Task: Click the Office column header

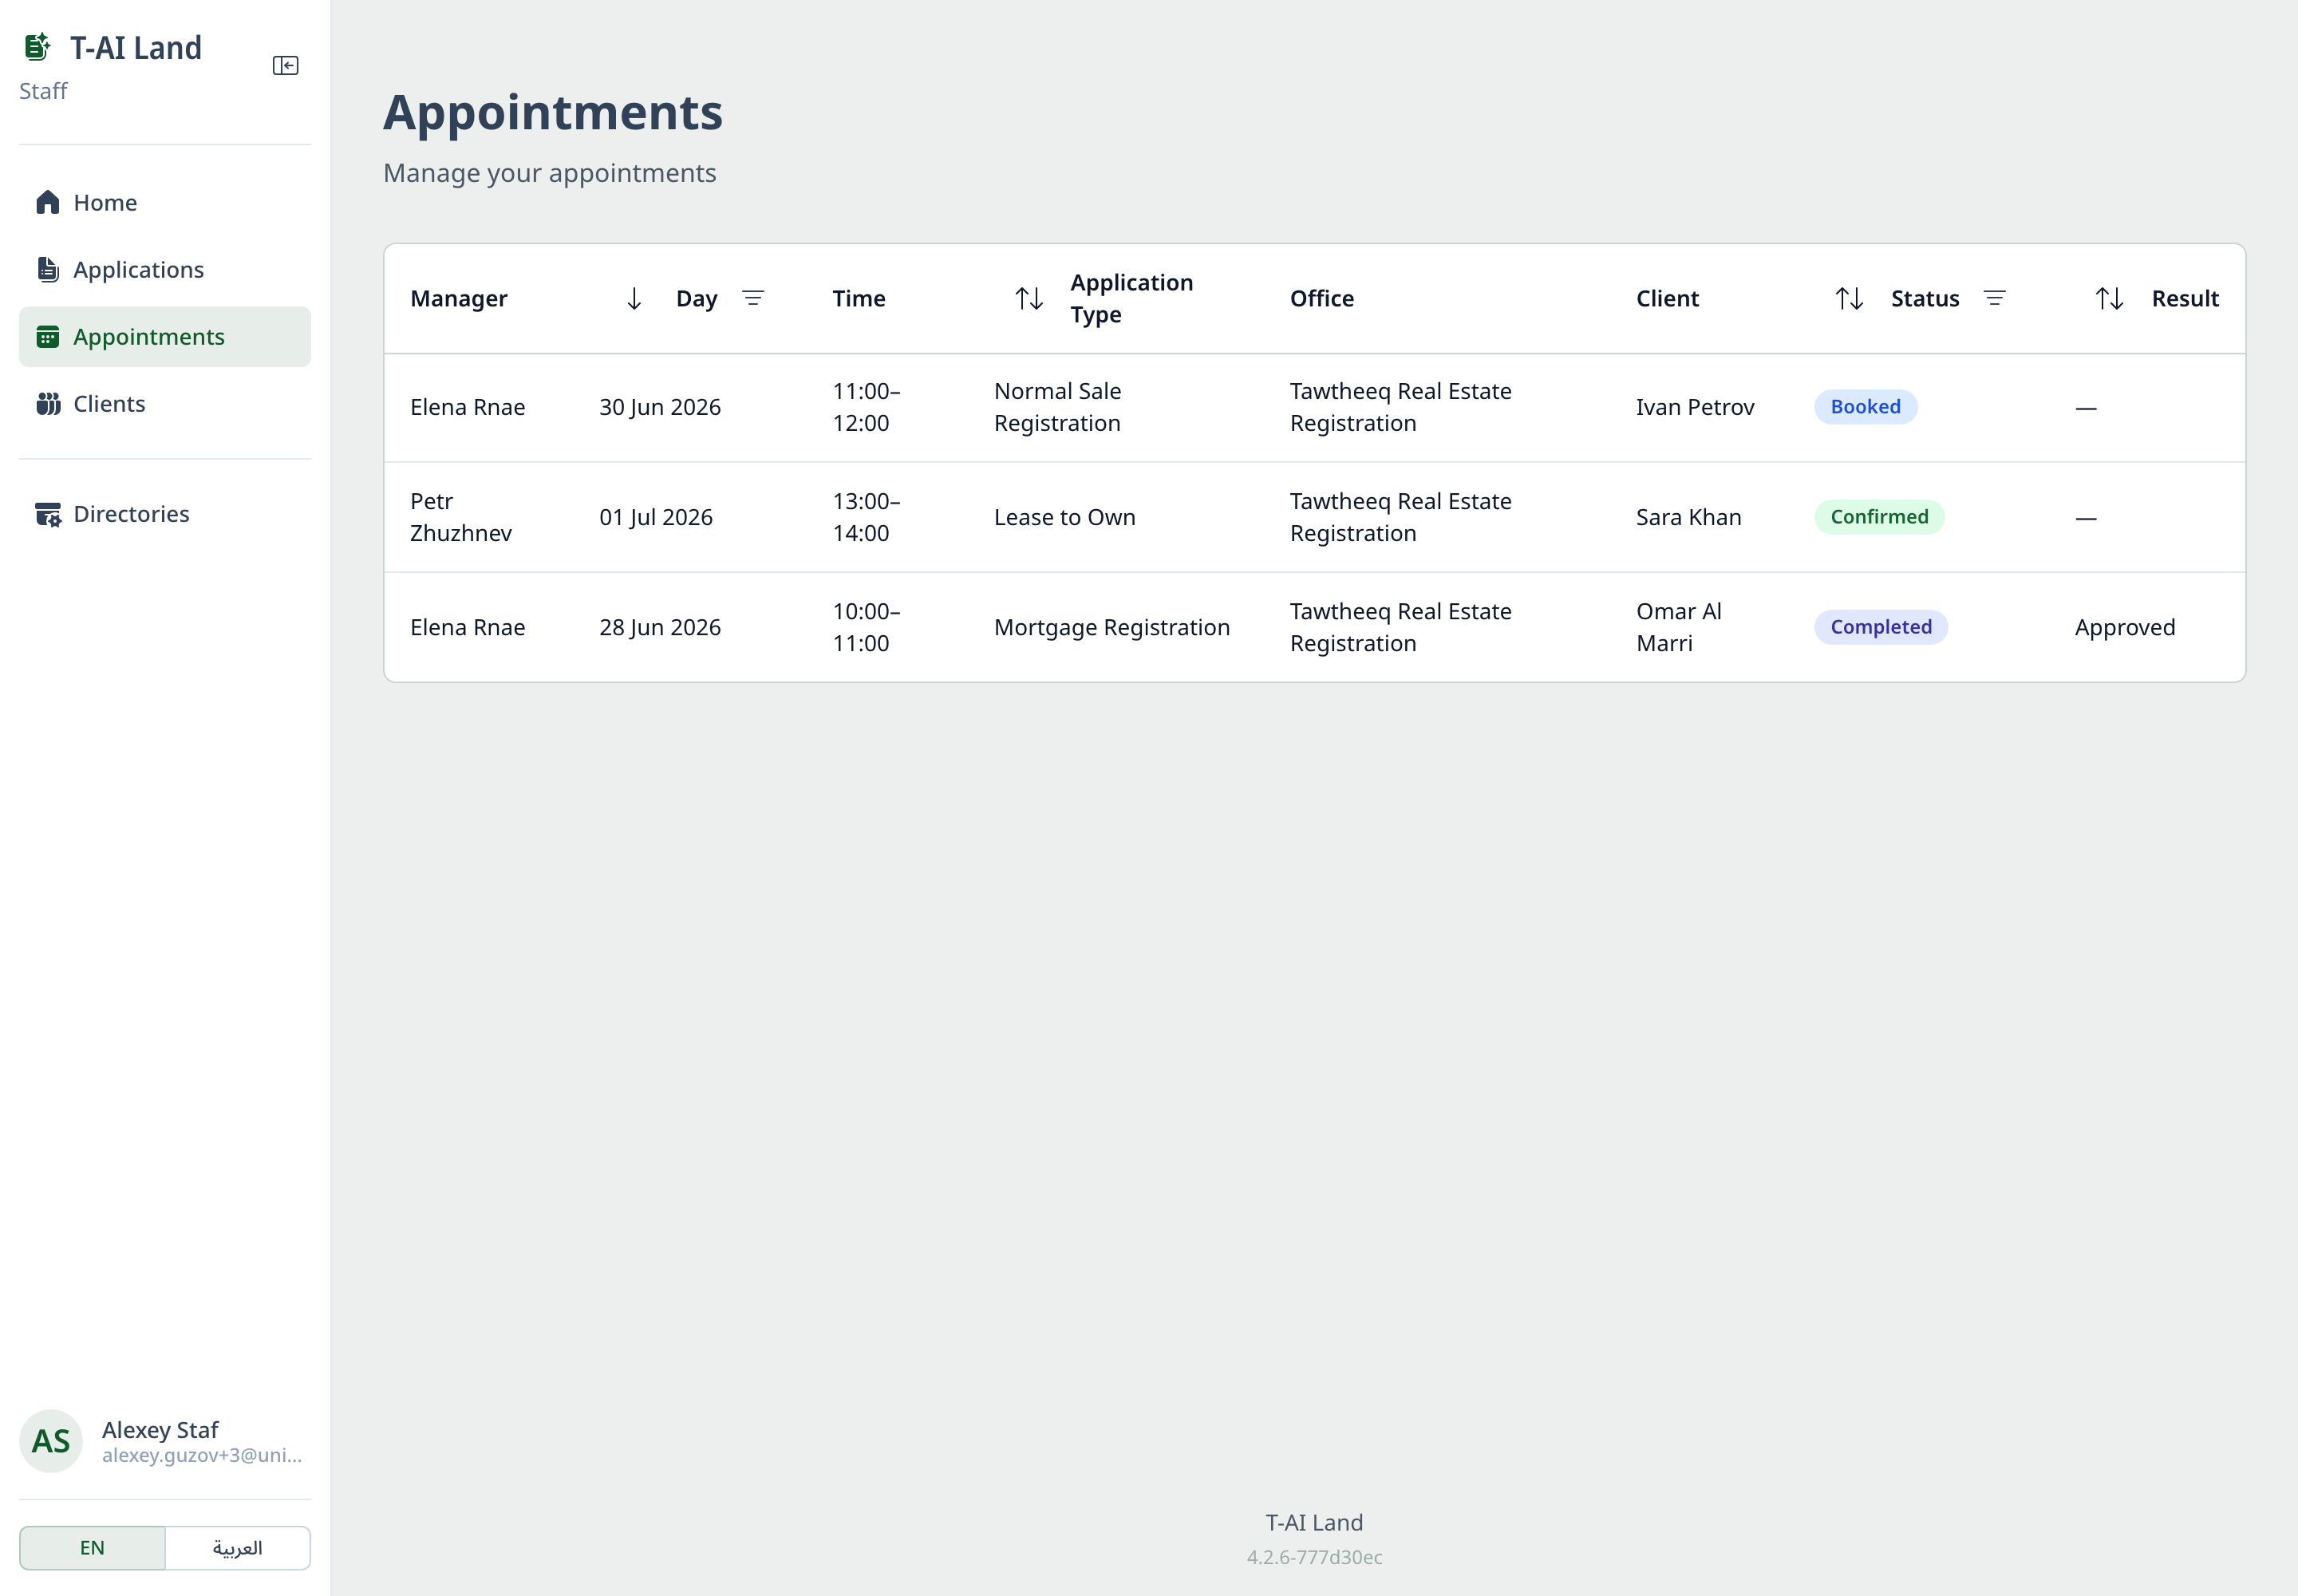Action: coord(1322,299)
